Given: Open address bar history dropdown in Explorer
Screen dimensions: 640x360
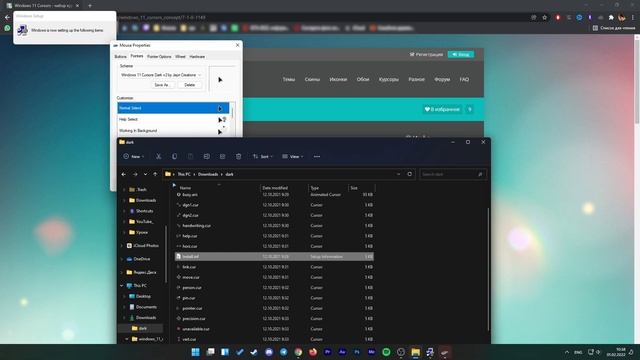Looking at the screenshot, I should (398, 174).
